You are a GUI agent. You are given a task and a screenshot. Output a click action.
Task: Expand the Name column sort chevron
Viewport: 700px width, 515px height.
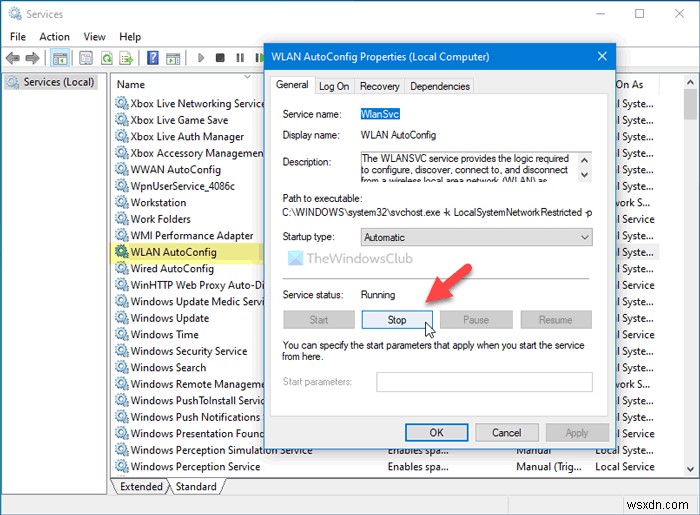pos(247,77)
